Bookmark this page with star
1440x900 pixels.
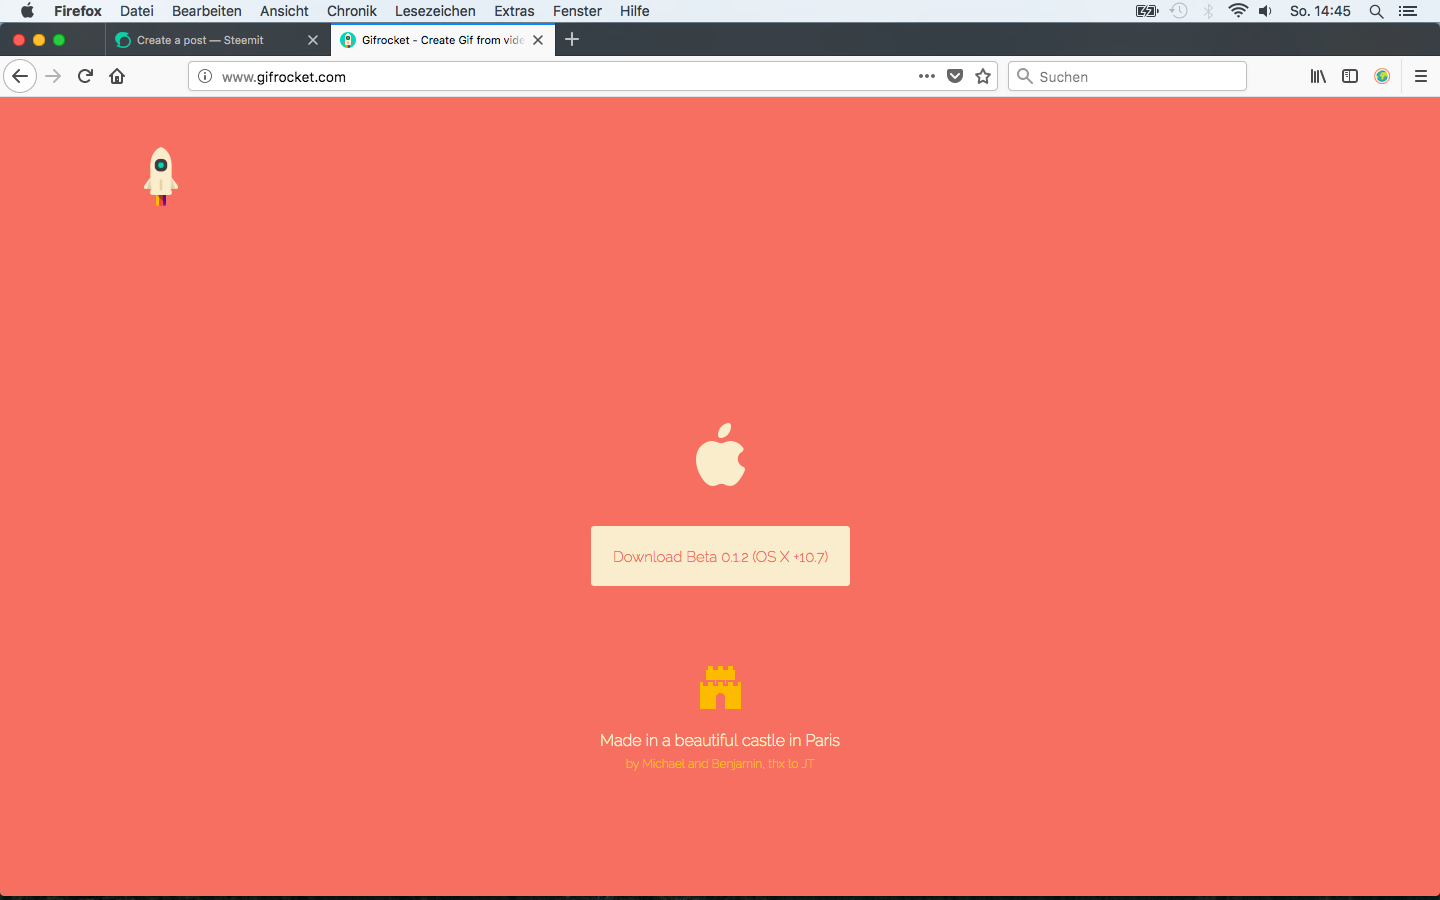point(983,76)
